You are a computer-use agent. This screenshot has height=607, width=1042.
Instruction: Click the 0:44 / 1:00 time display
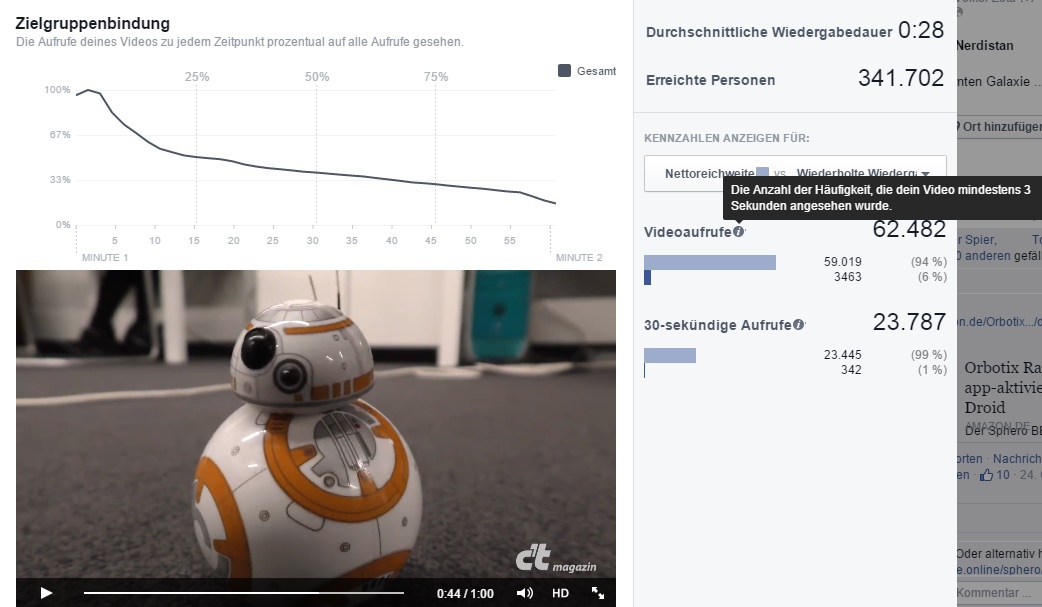point(465,594)
